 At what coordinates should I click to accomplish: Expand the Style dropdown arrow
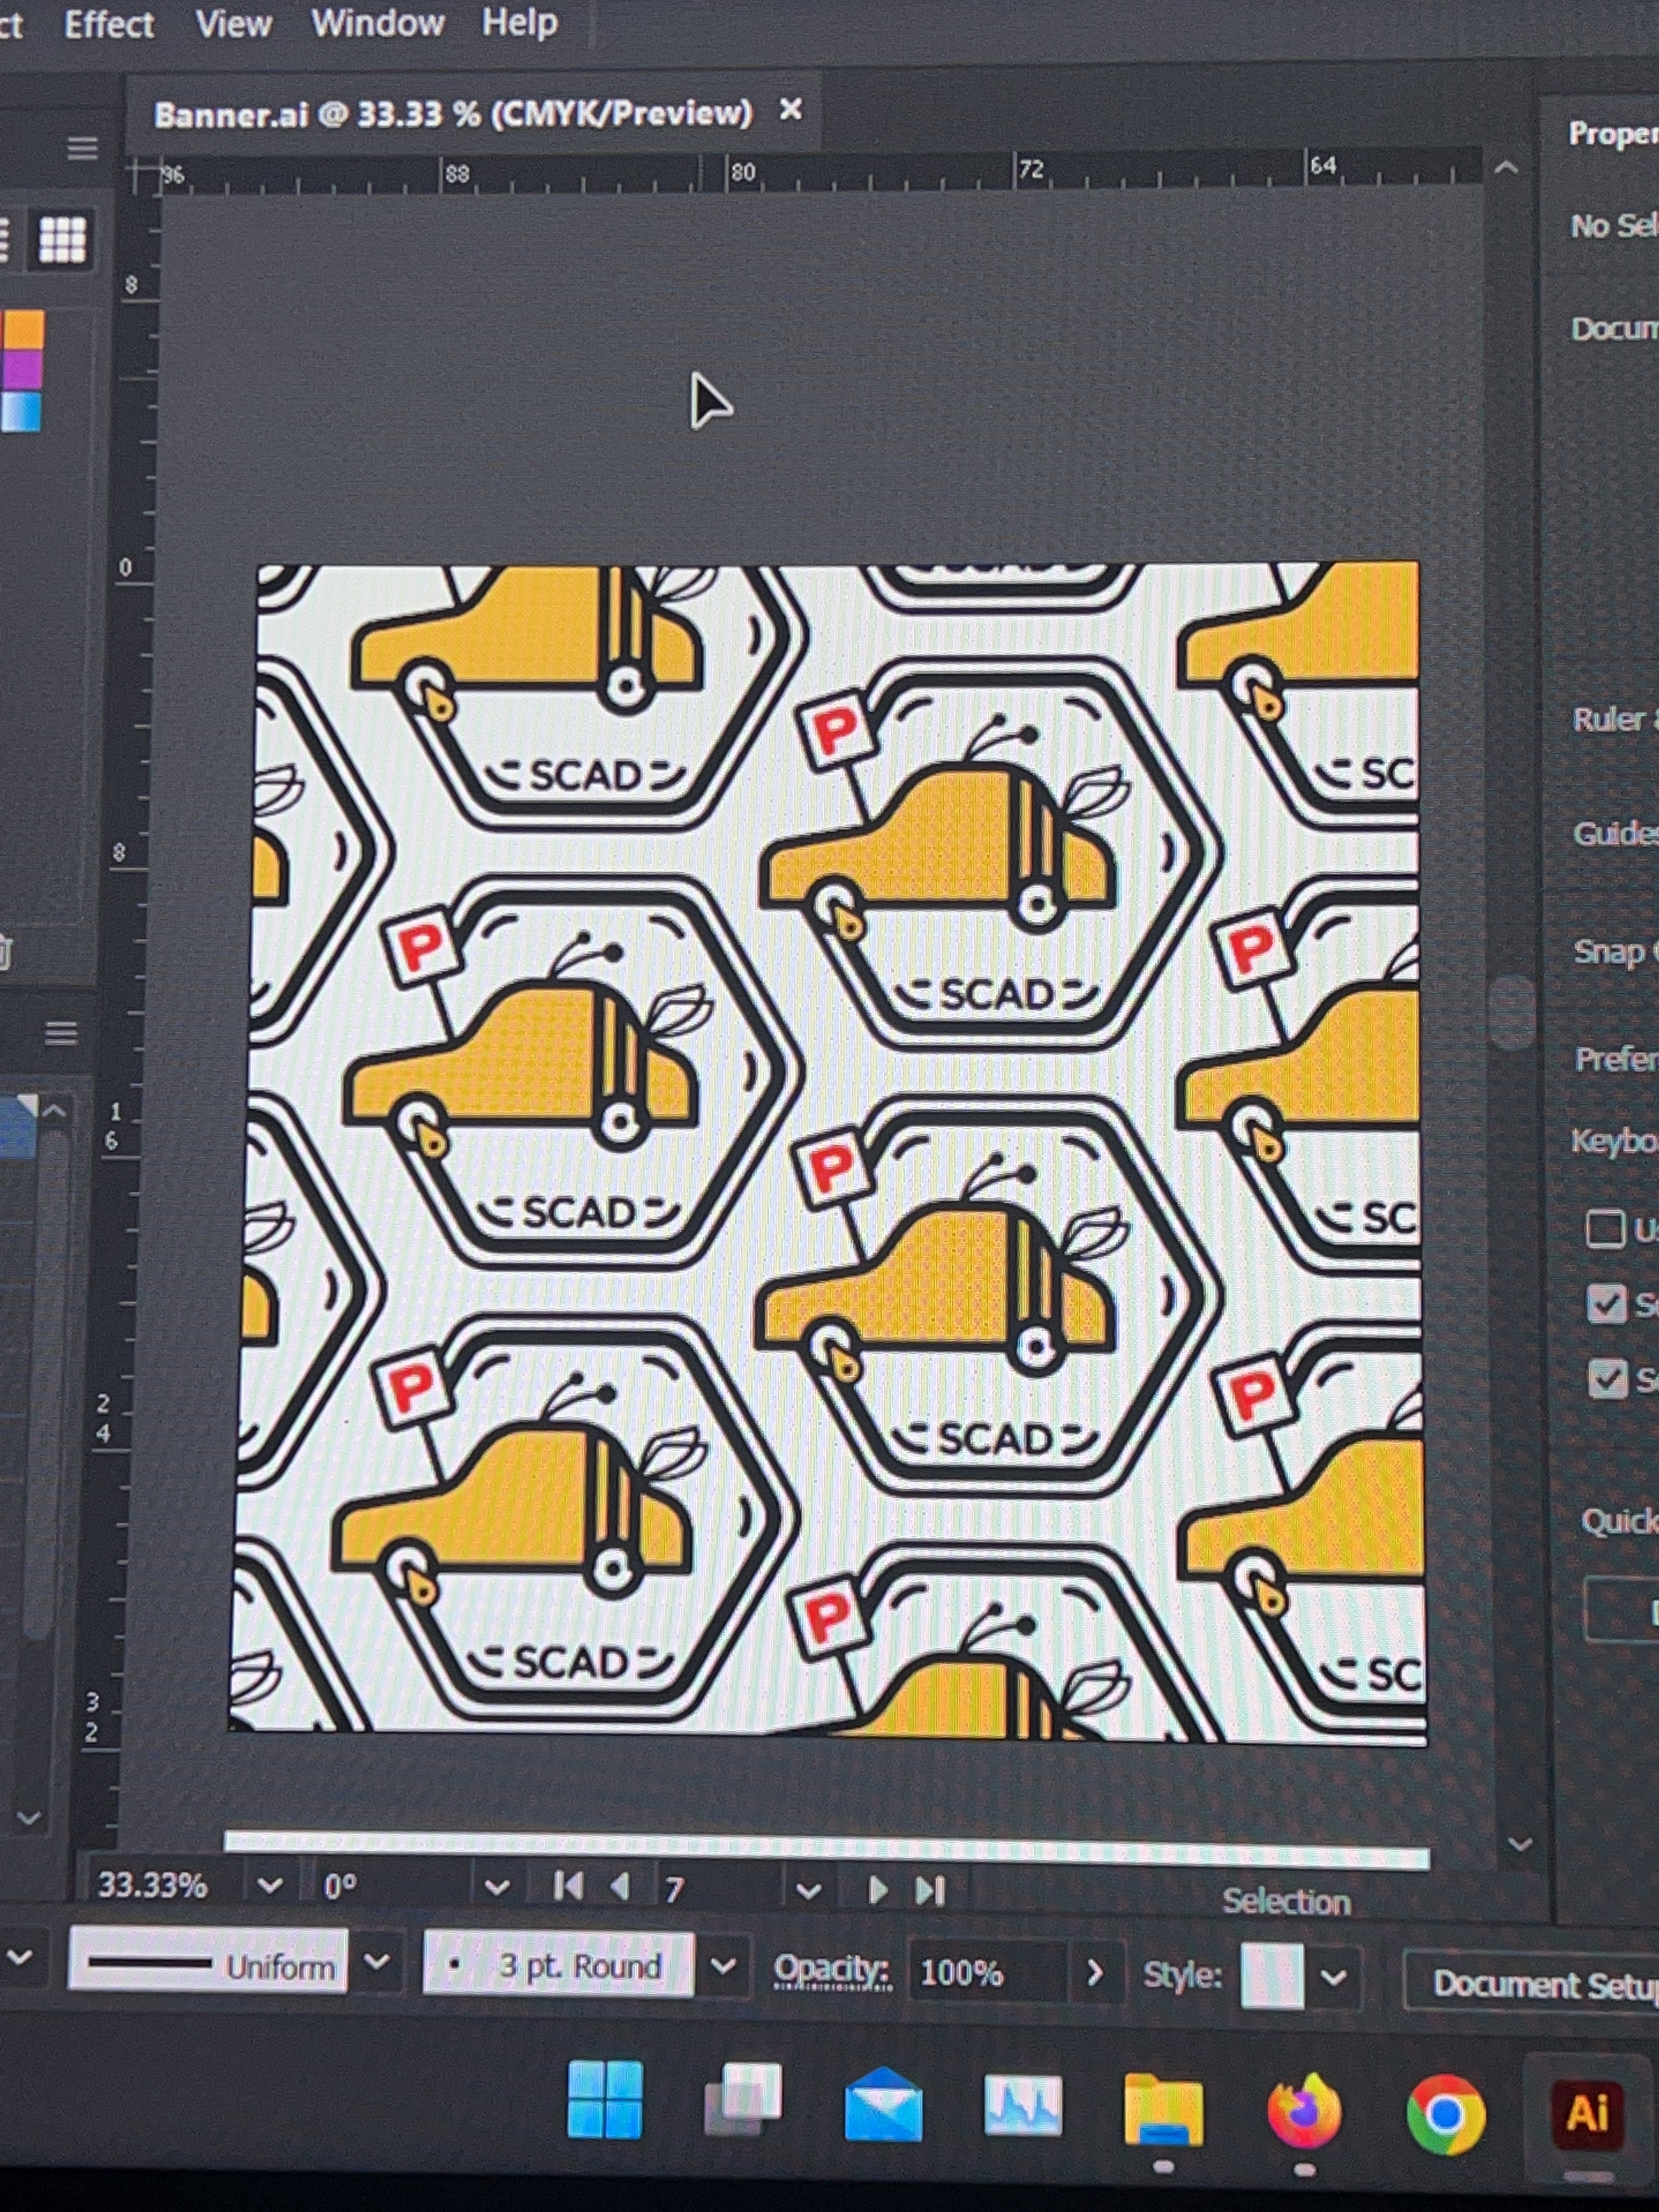click(1333, 1977)
